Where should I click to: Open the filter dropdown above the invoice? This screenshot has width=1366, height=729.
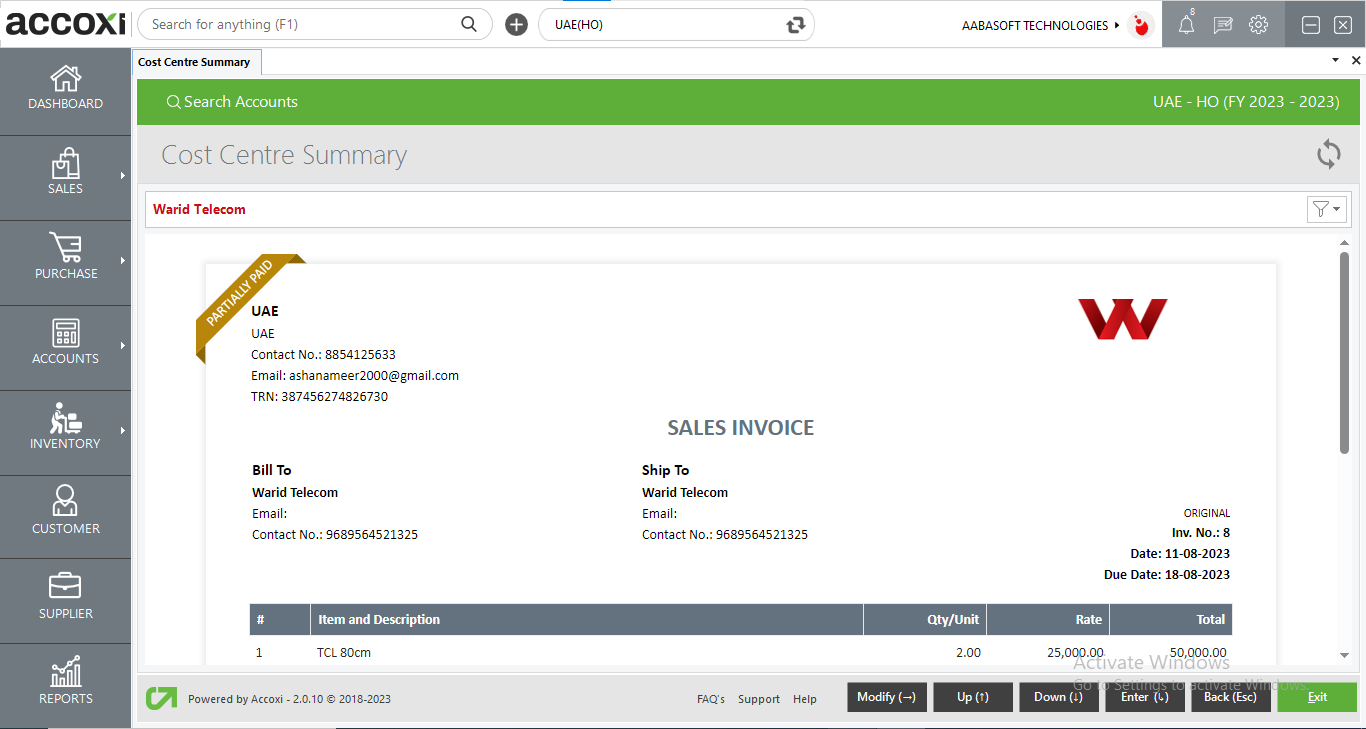click(x=1327, y=209)
